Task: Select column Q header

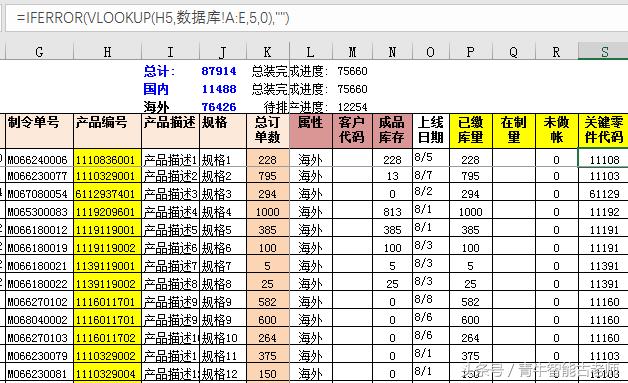Action: pos(513,52)
